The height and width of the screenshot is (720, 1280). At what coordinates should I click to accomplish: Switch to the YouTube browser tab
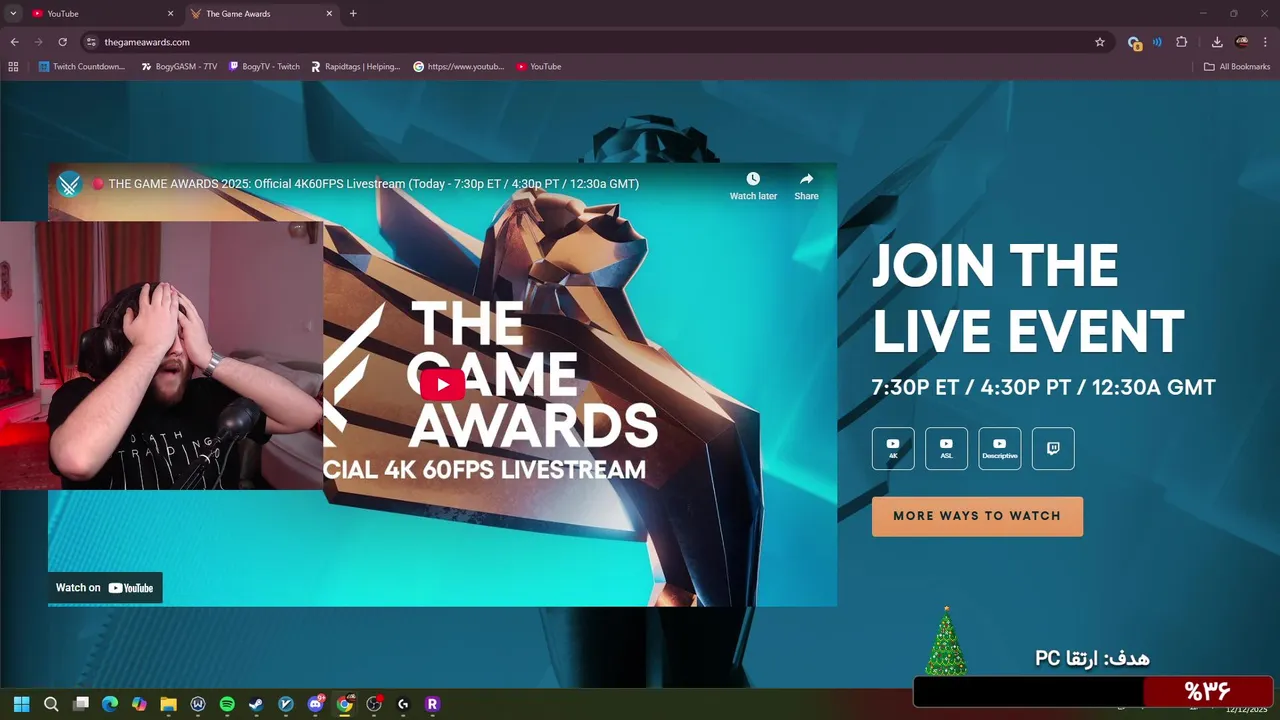point(100,14)
